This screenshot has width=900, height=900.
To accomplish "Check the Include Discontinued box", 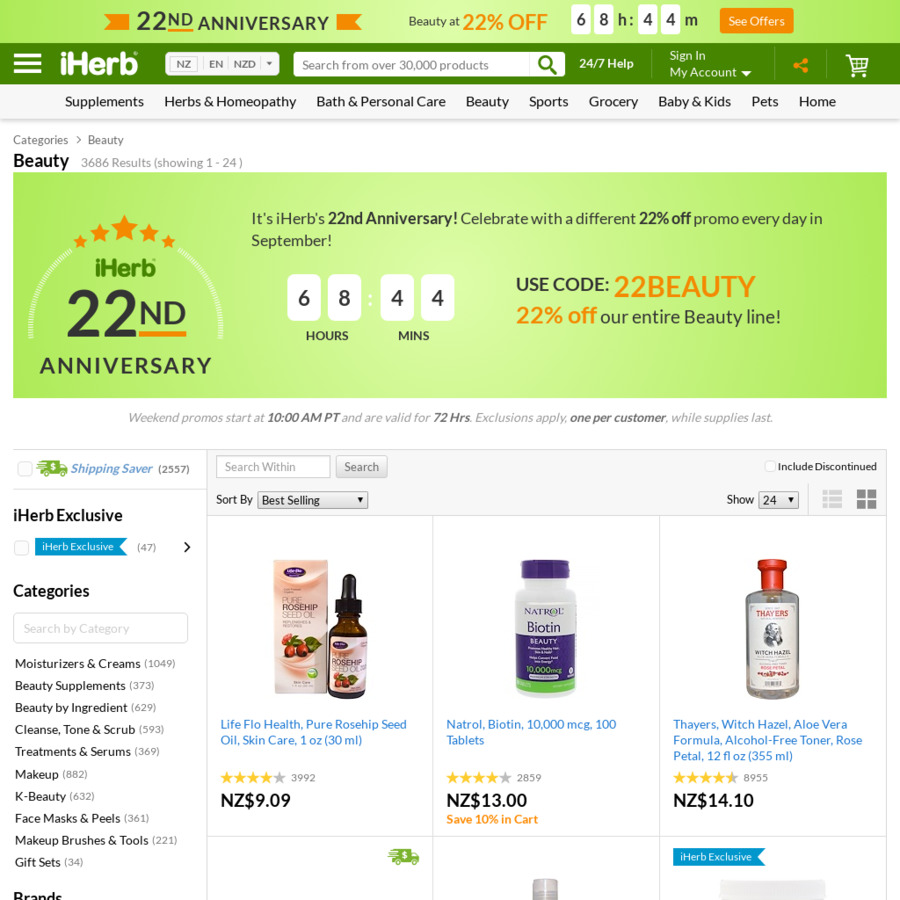I will tap(770, 466).
